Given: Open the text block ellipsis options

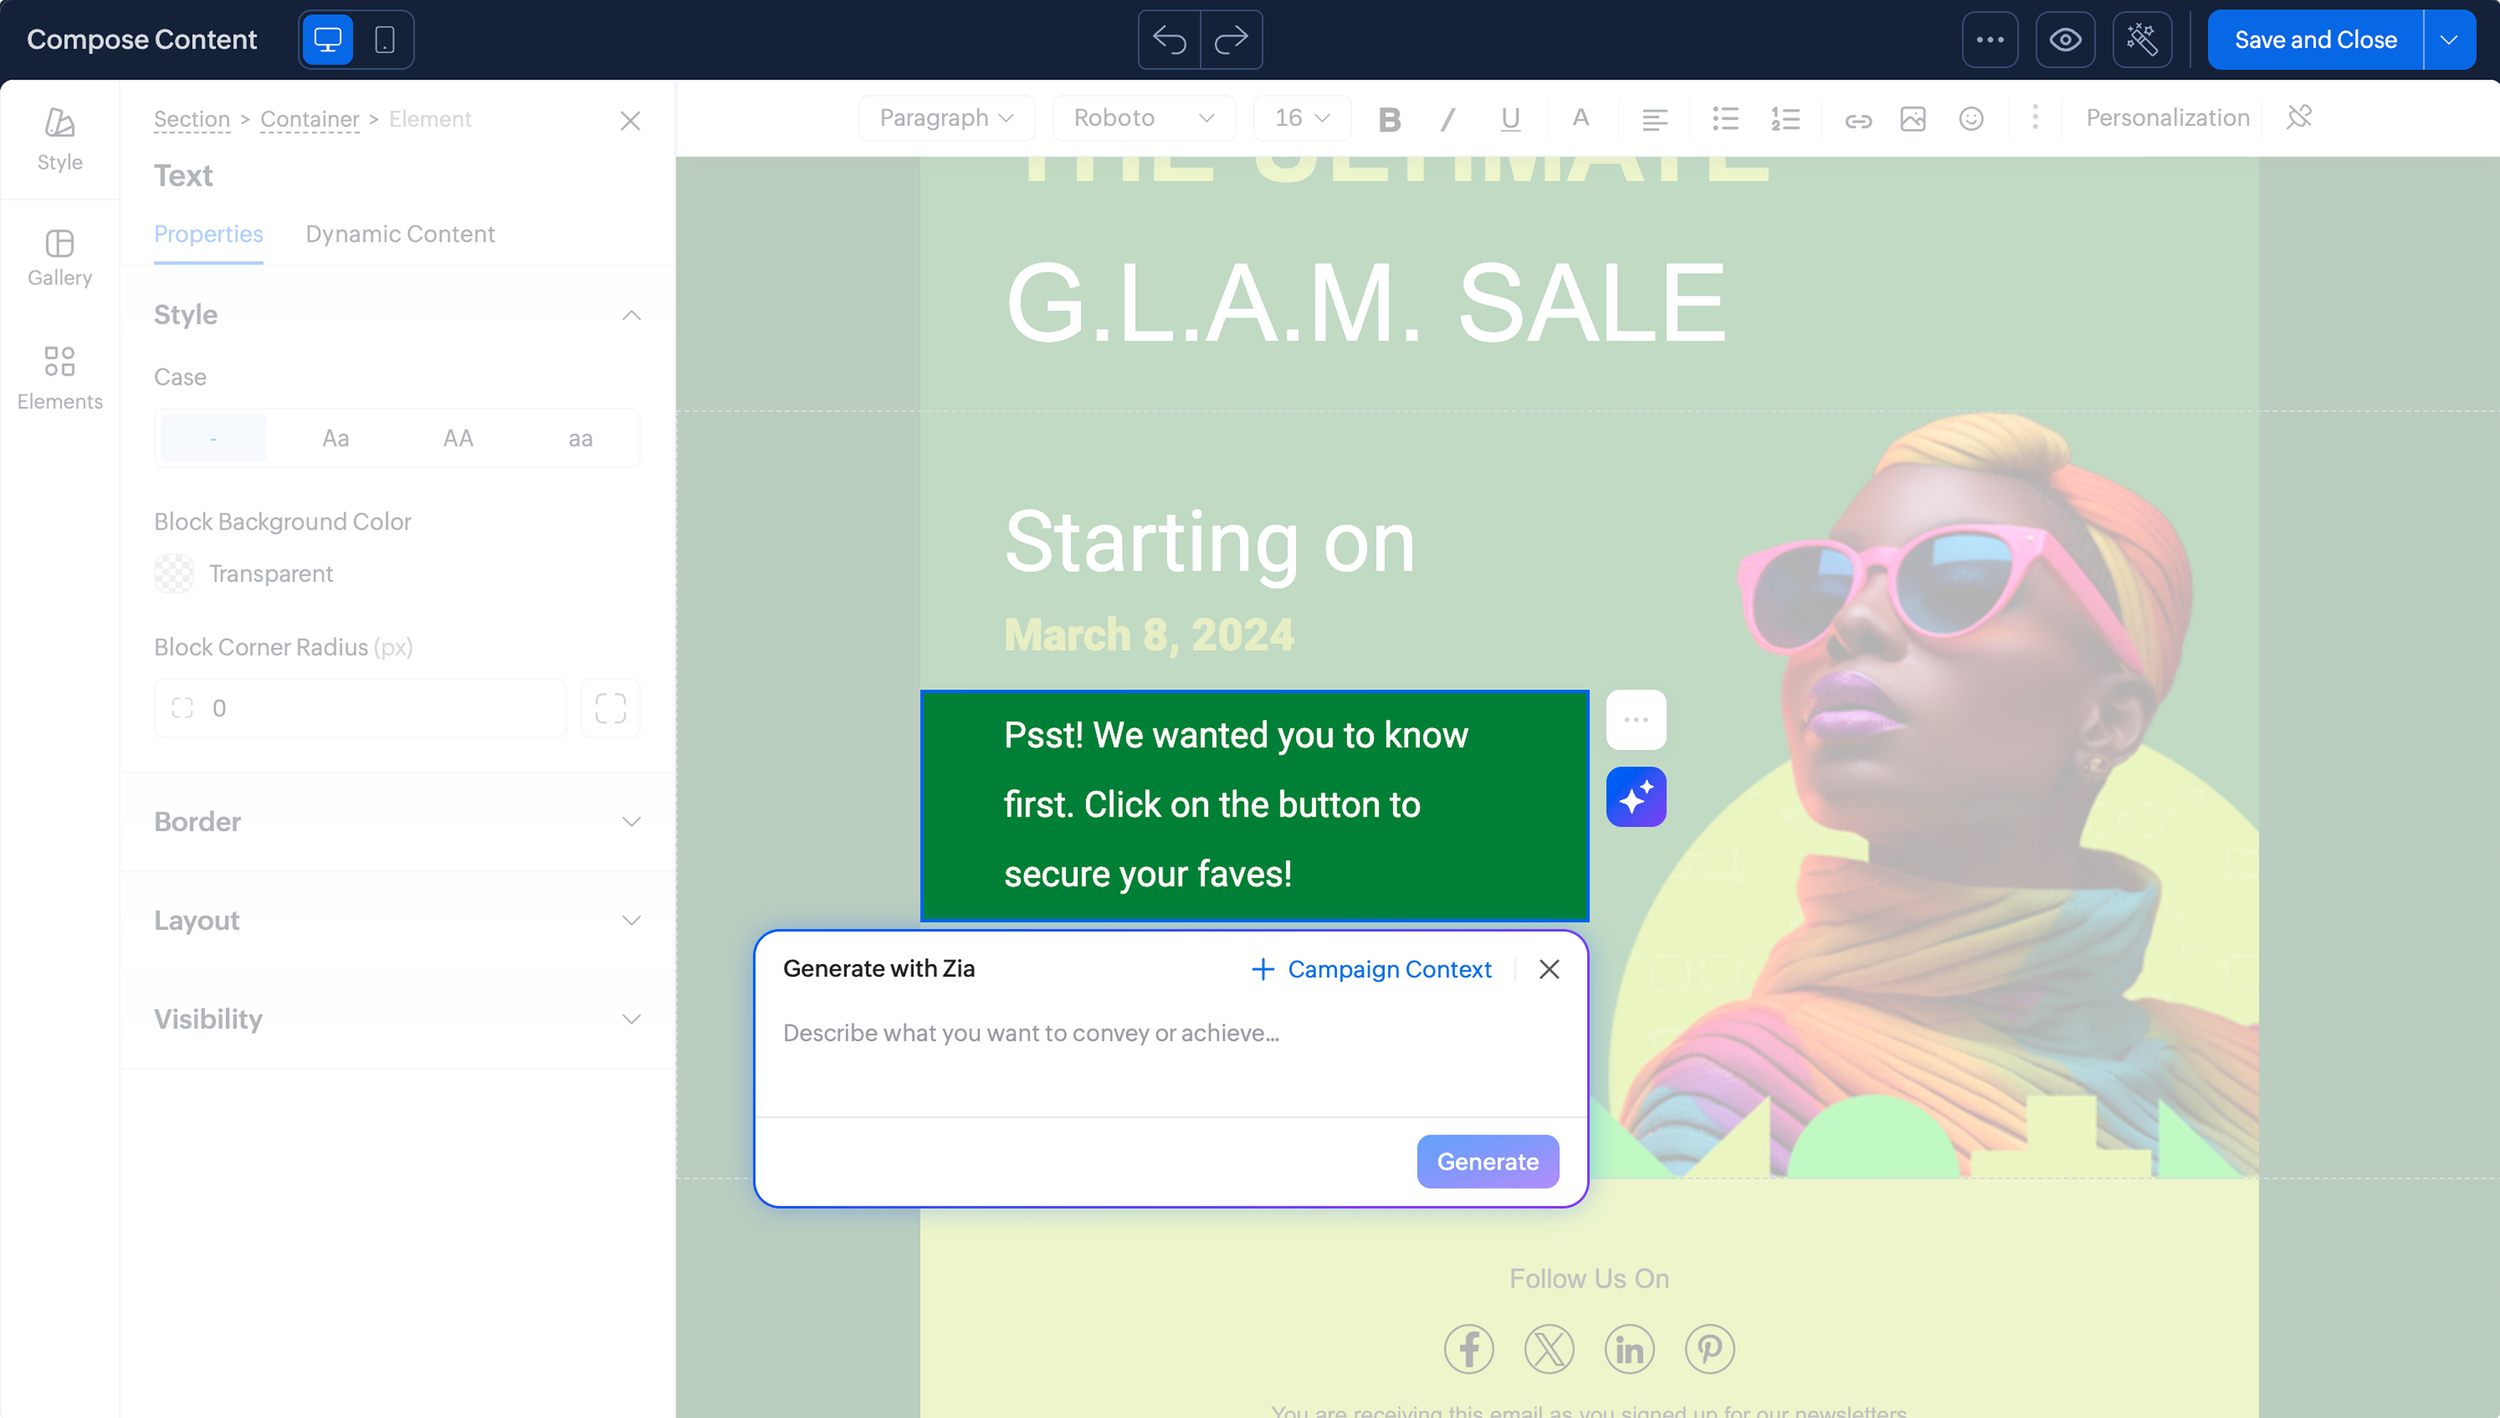Looking at the screenshot, I should click(x=1636, y=720).
